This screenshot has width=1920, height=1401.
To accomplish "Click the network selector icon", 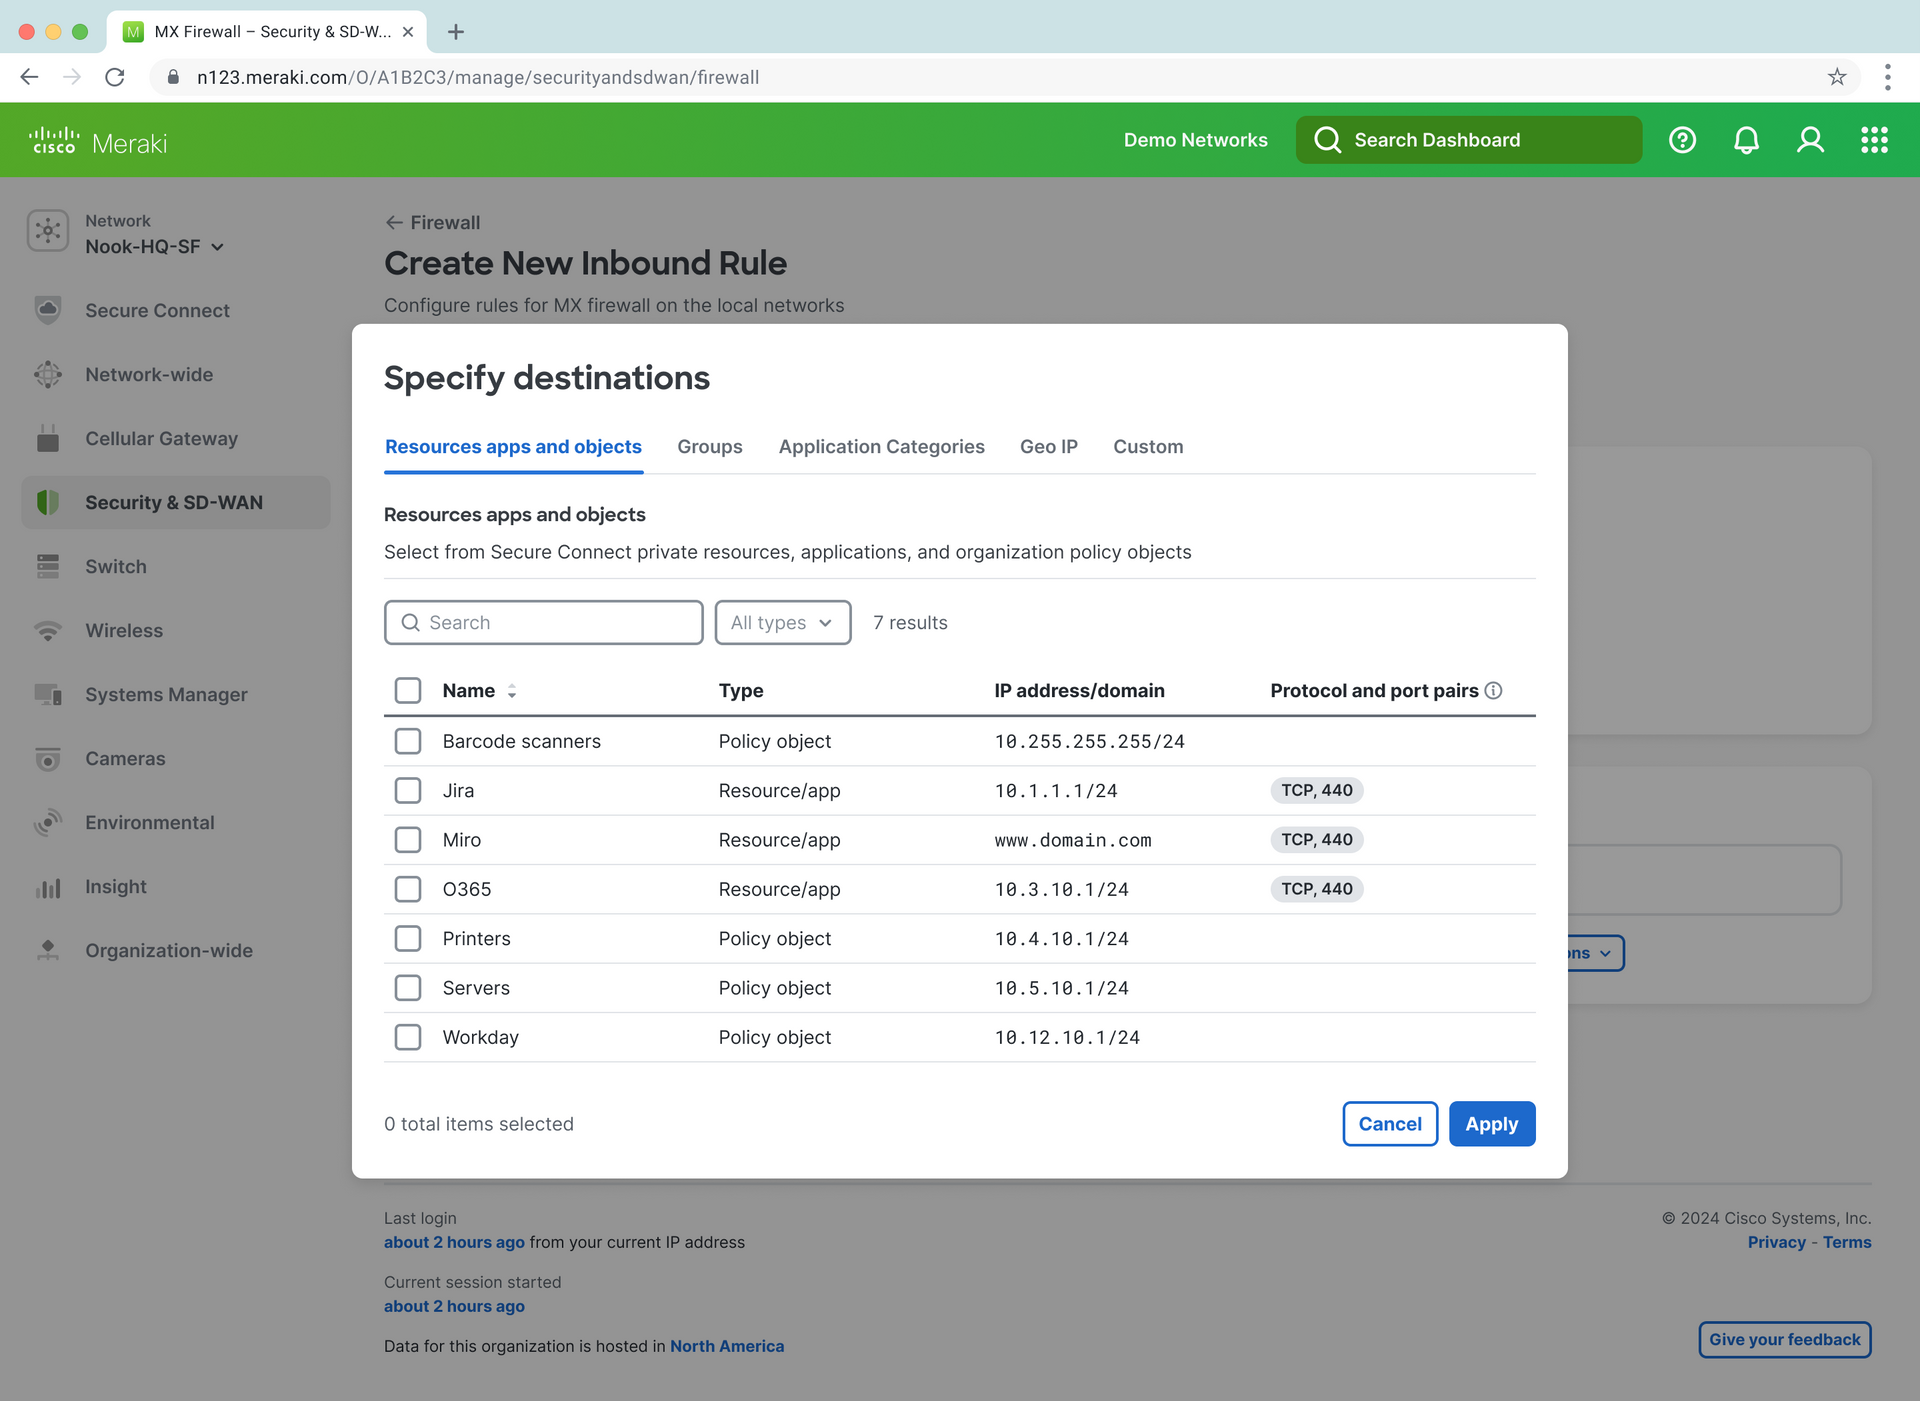I will (x=48, y=231).
